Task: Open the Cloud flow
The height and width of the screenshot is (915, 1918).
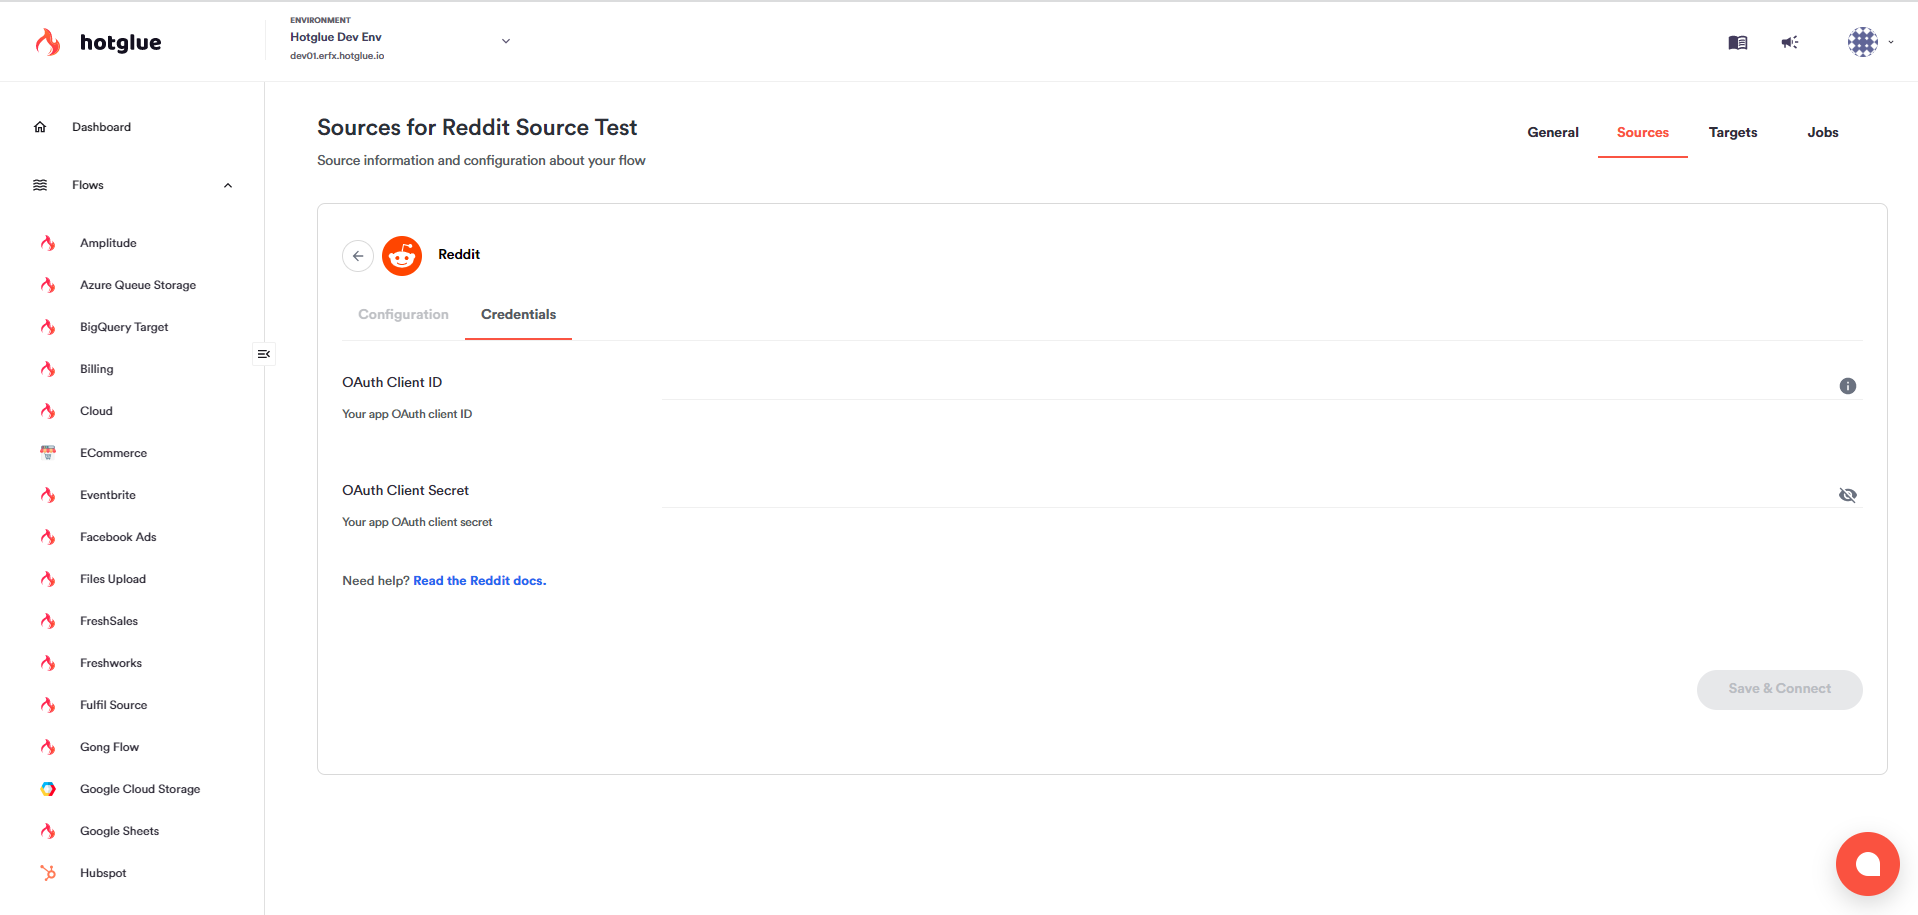Action: tap(96, 411)
